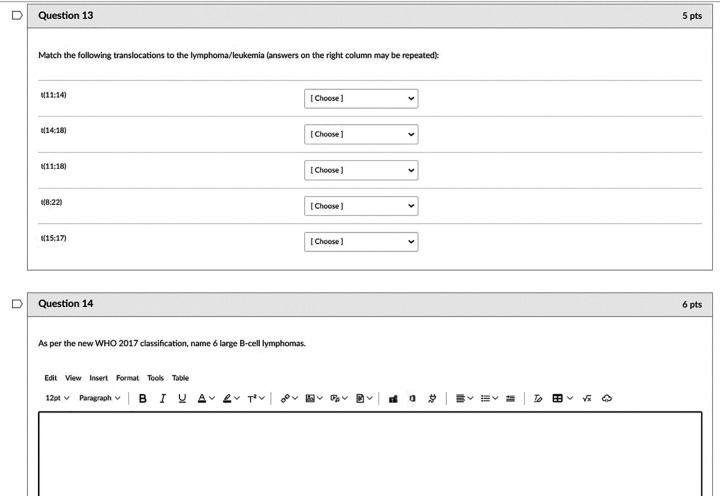Apply text color with the A icon
Image resolution: width=720 pixels, height=496 pixels.
202,398
